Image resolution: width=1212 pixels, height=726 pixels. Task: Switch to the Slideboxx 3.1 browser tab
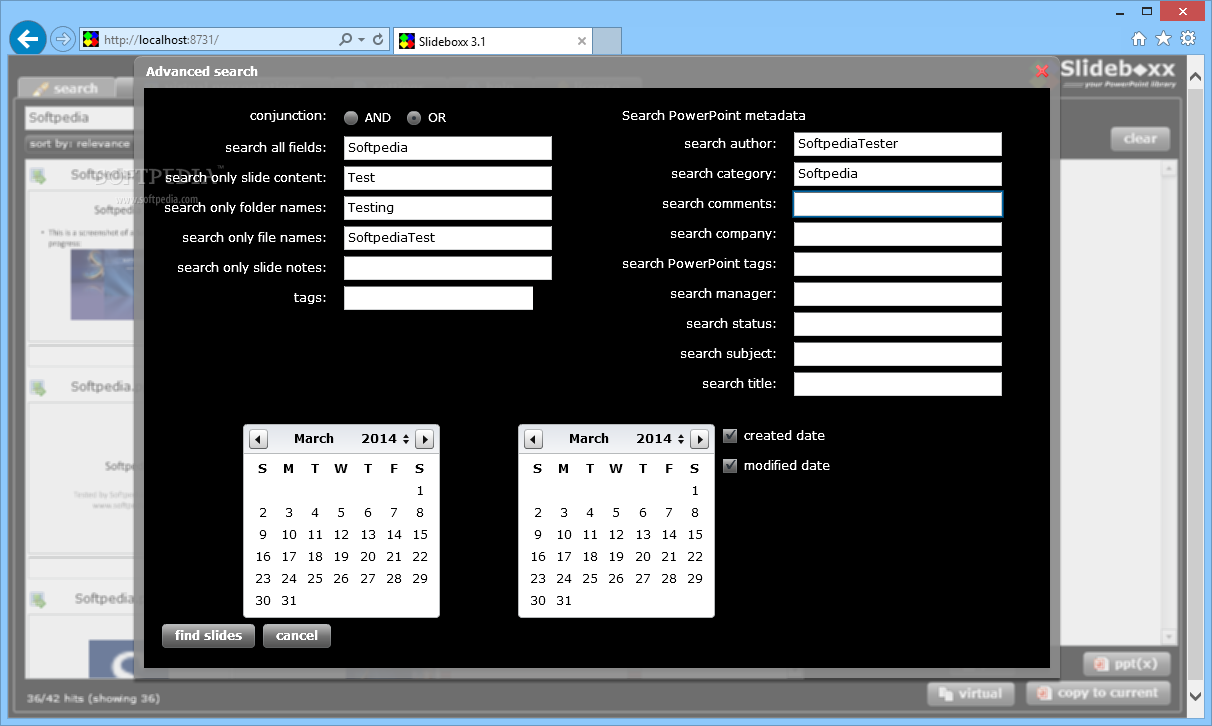click(493, 41)
